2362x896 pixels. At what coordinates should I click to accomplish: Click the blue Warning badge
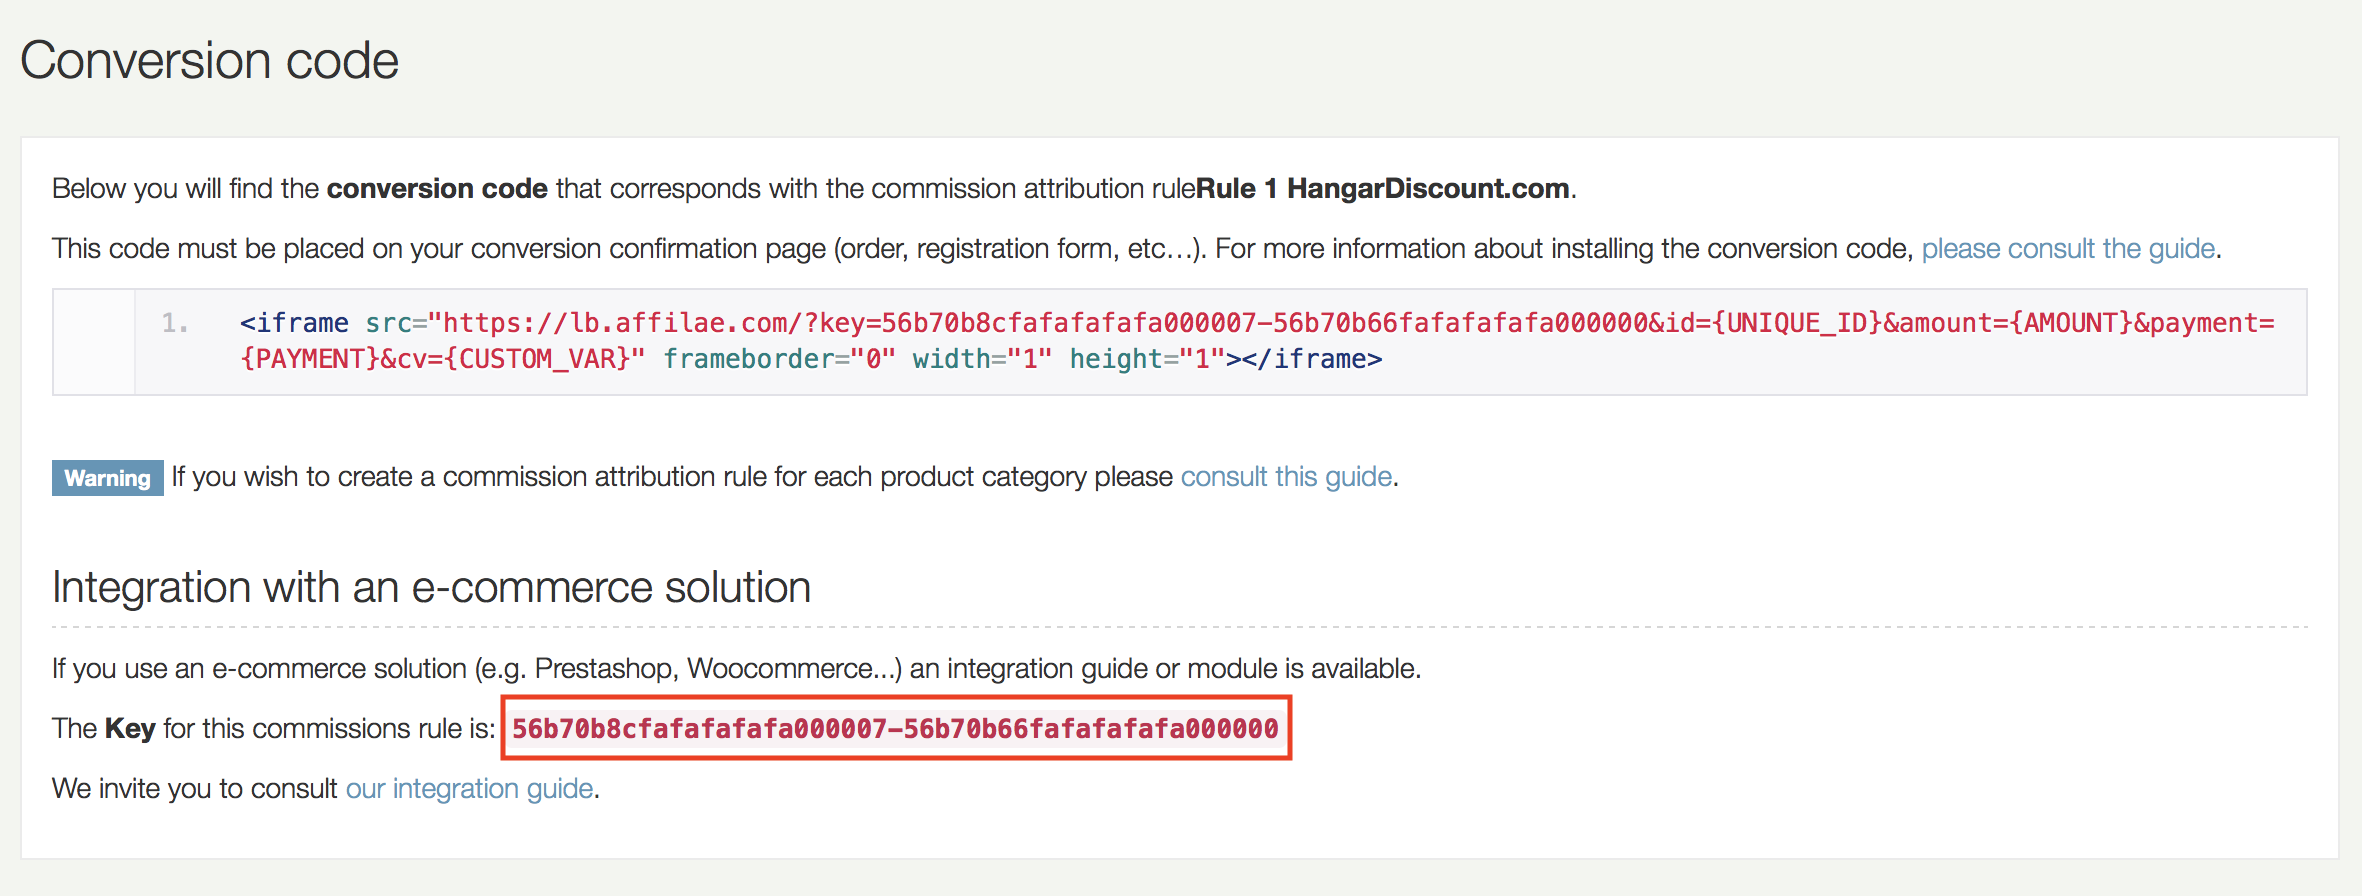click(107, 478)
